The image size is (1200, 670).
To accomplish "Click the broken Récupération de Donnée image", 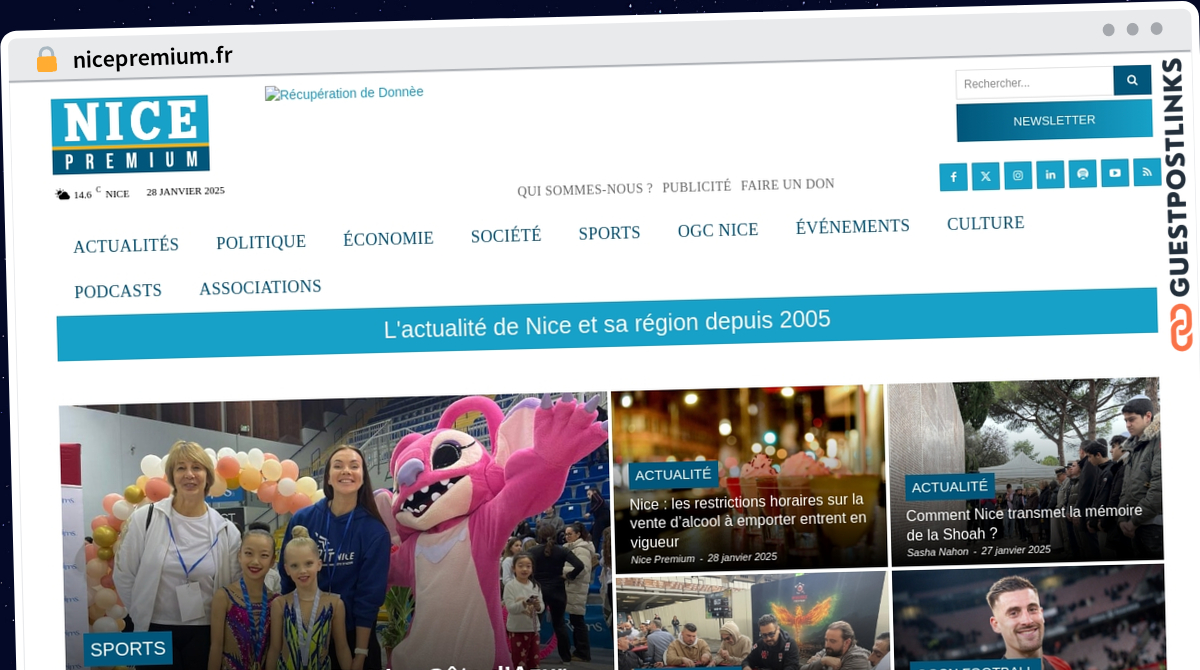I will (x=344, y=93).
